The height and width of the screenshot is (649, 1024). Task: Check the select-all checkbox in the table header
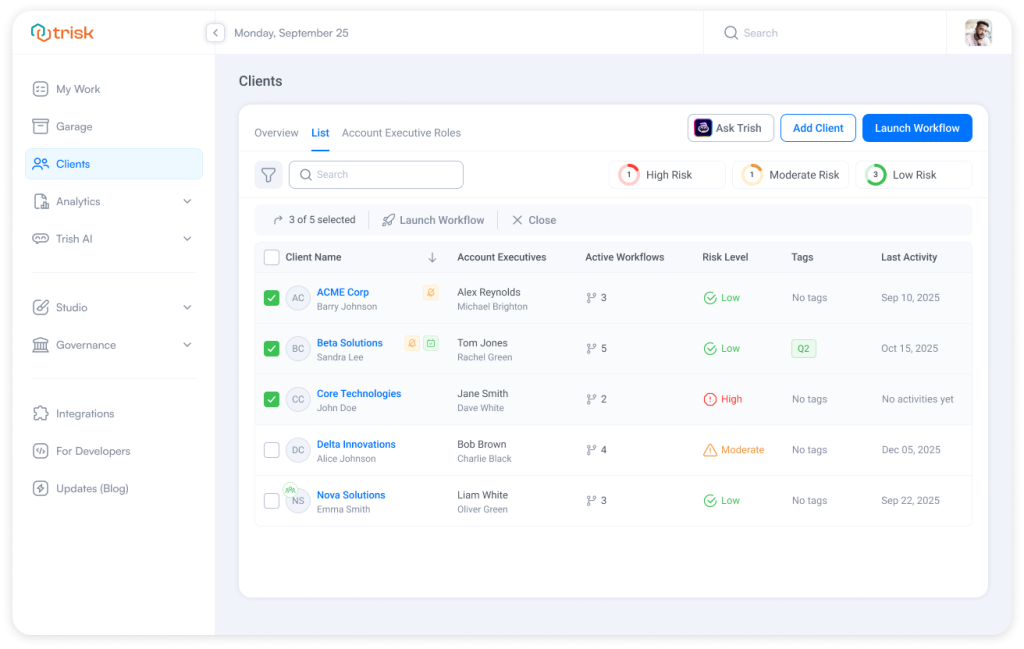point(271,257)
